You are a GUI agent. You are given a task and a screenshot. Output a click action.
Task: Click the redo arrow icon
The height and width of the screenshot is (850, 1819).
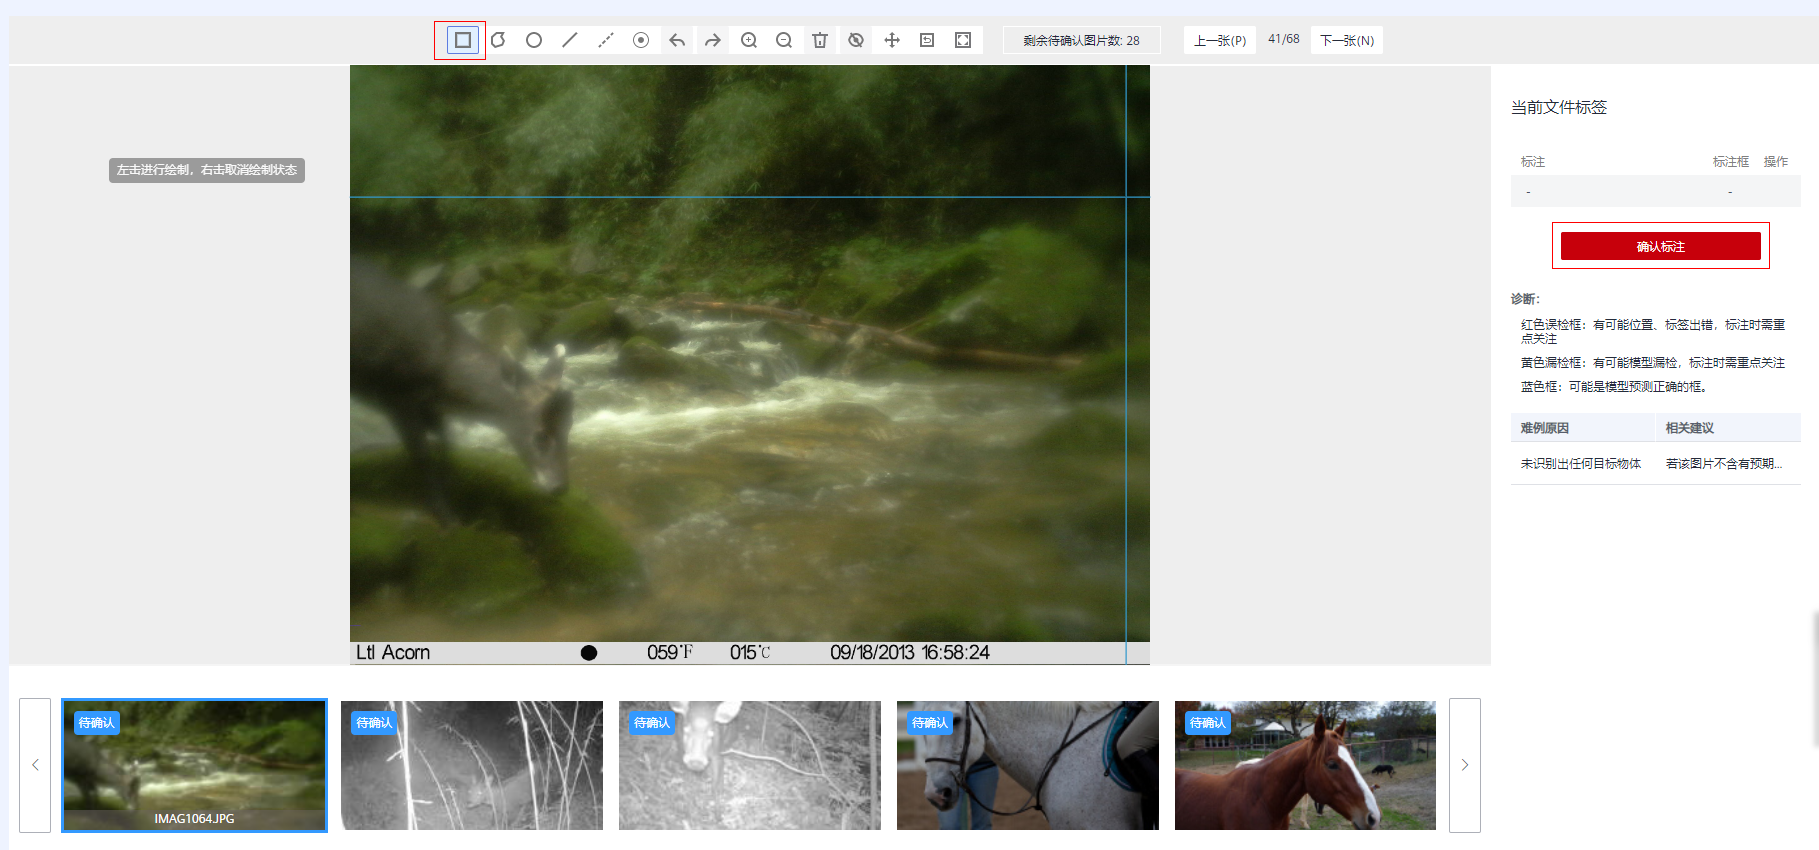tap(712, 40)
